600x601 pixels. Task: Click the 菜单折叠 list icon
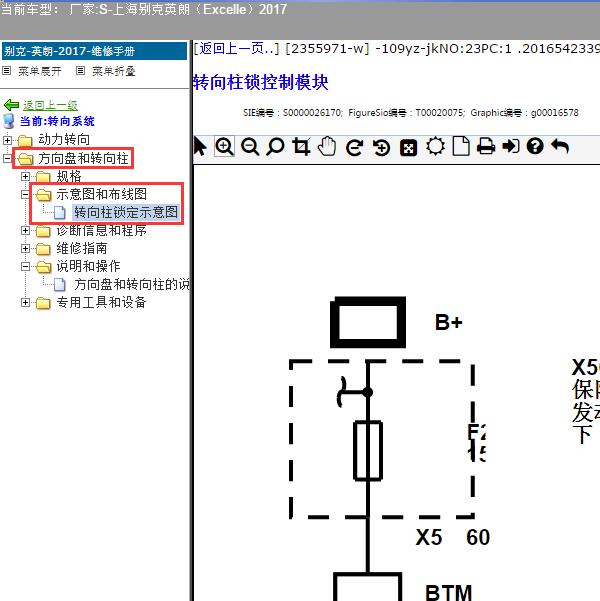point(80,71)
